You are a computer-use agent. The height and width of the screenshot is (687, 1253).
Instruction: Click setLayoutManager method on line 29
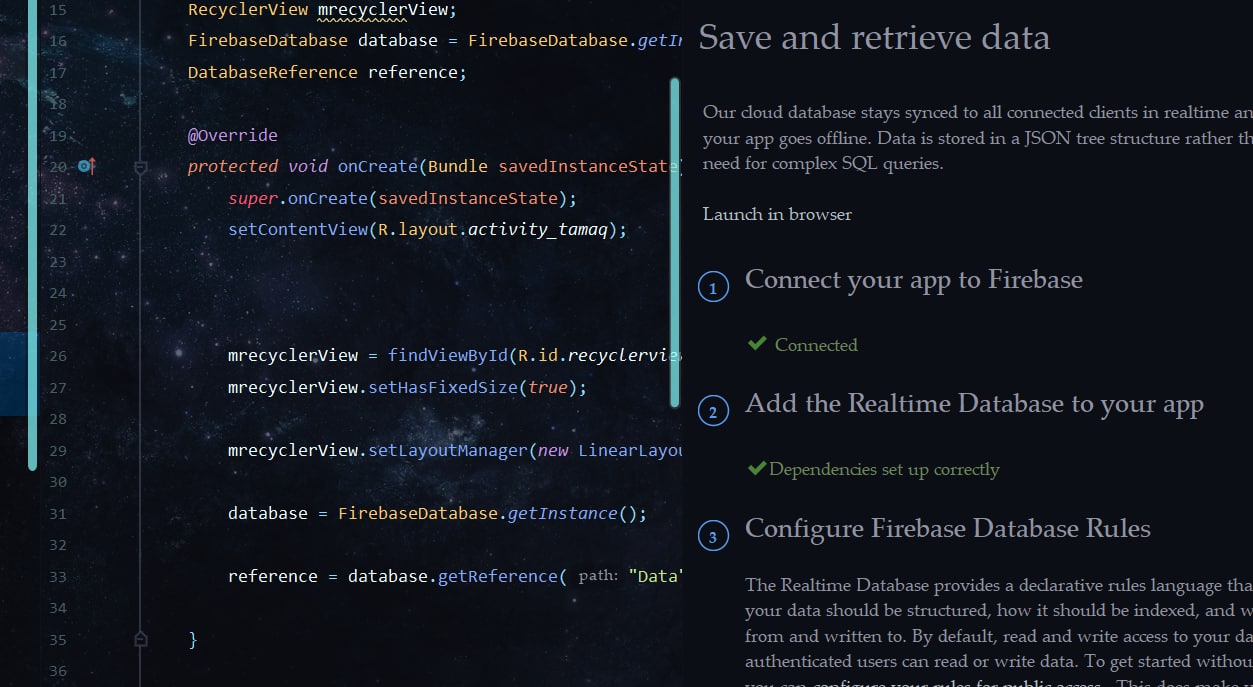(447, 450)
